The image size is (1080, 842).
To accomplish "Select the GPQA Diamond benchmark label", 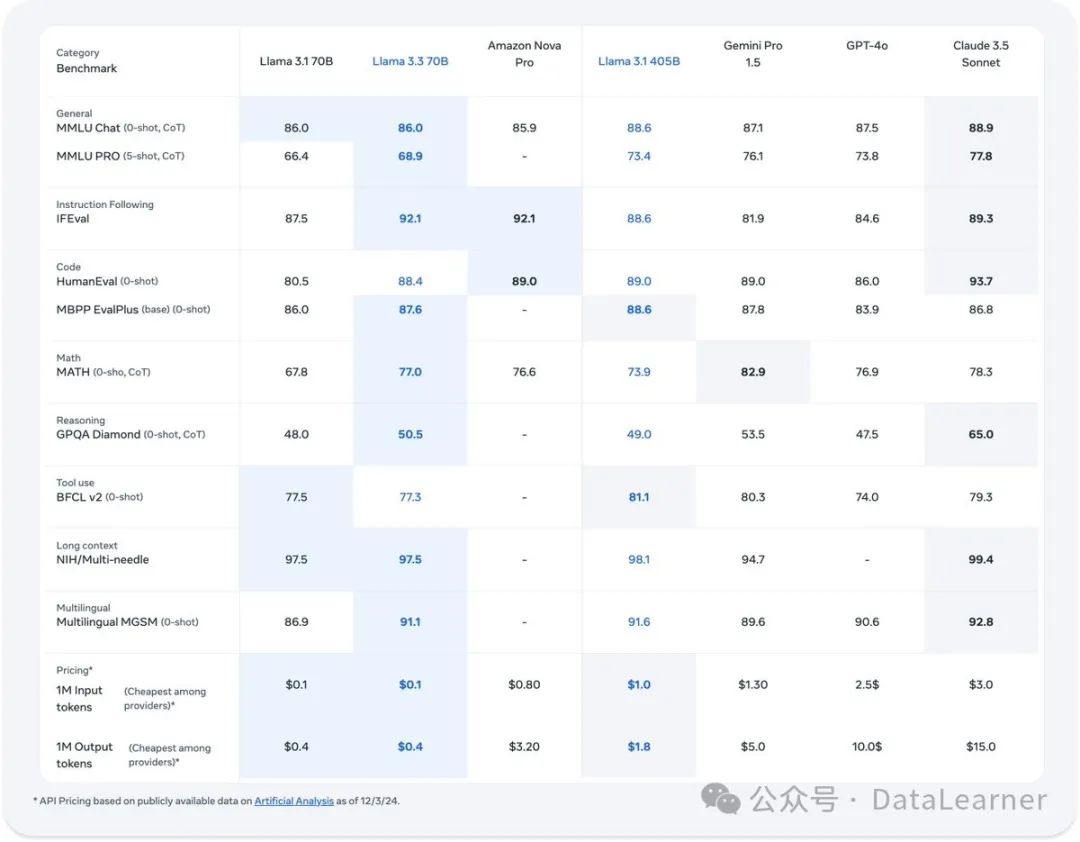I will click(x=130, y=435).
